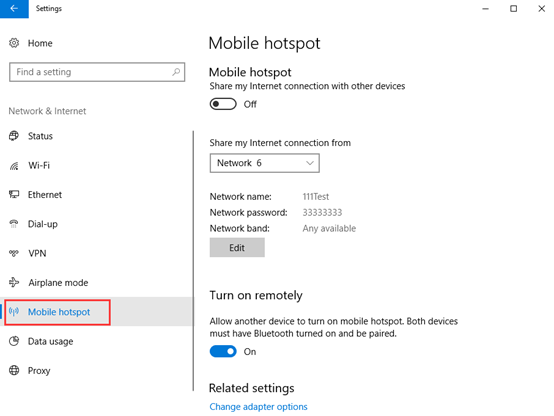Open the Change adapter options link
This screenshot has height=416, width=554.
(x=258, y=407)
